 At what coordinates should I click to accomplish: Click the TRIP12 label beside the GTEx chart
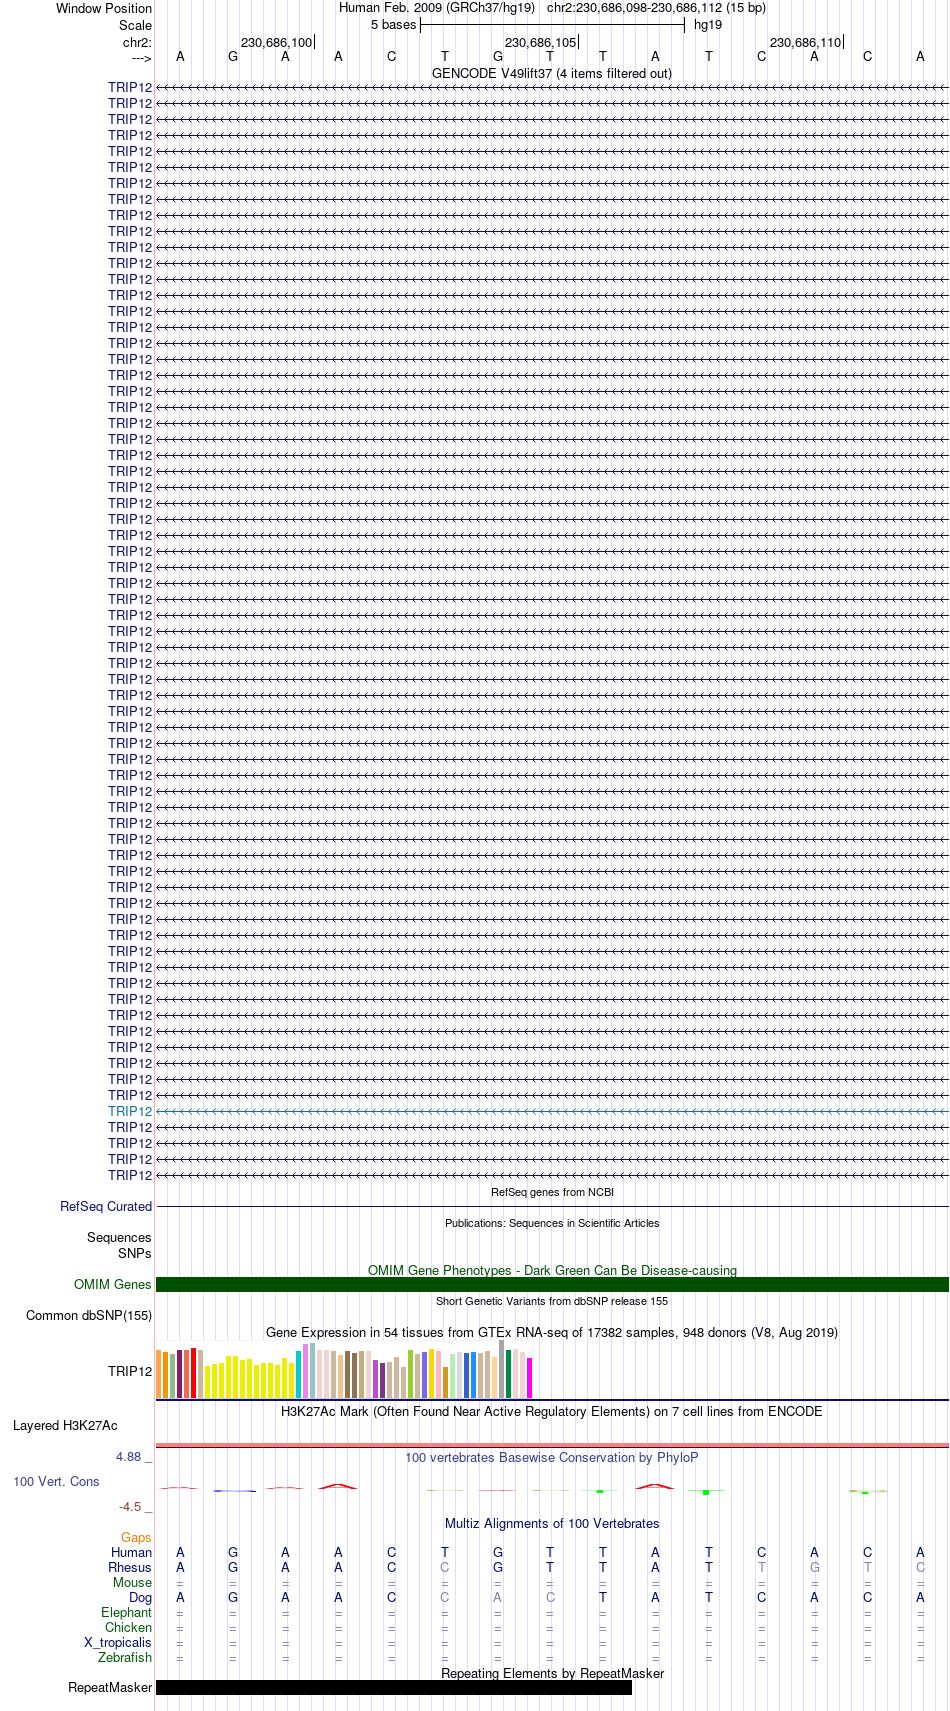tap(130, 1371)
